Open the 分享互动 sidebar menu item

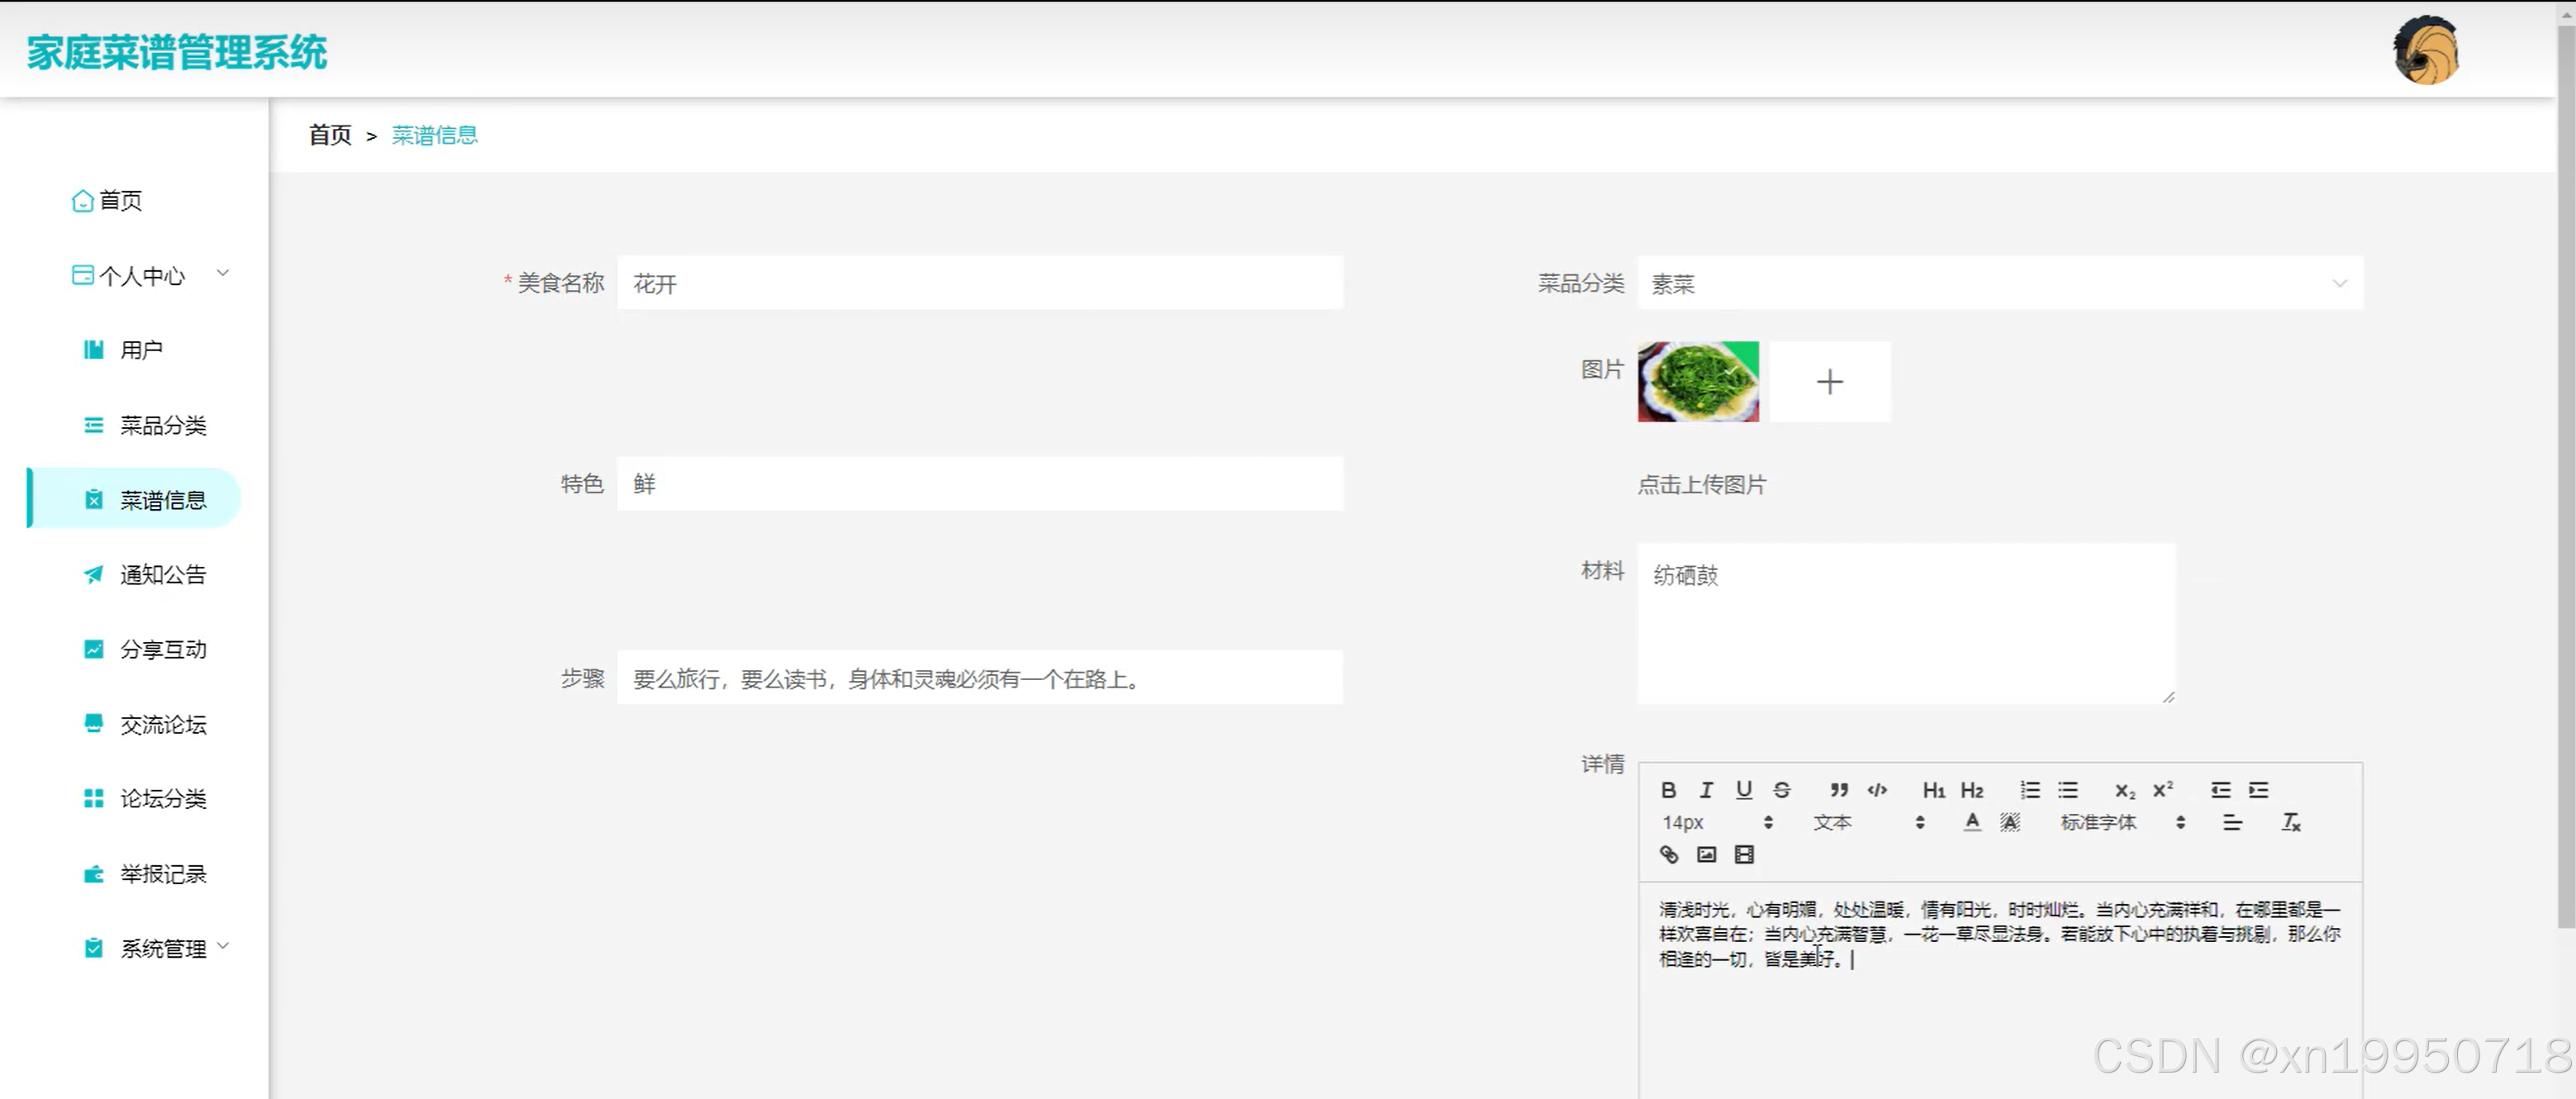[145, 649]
